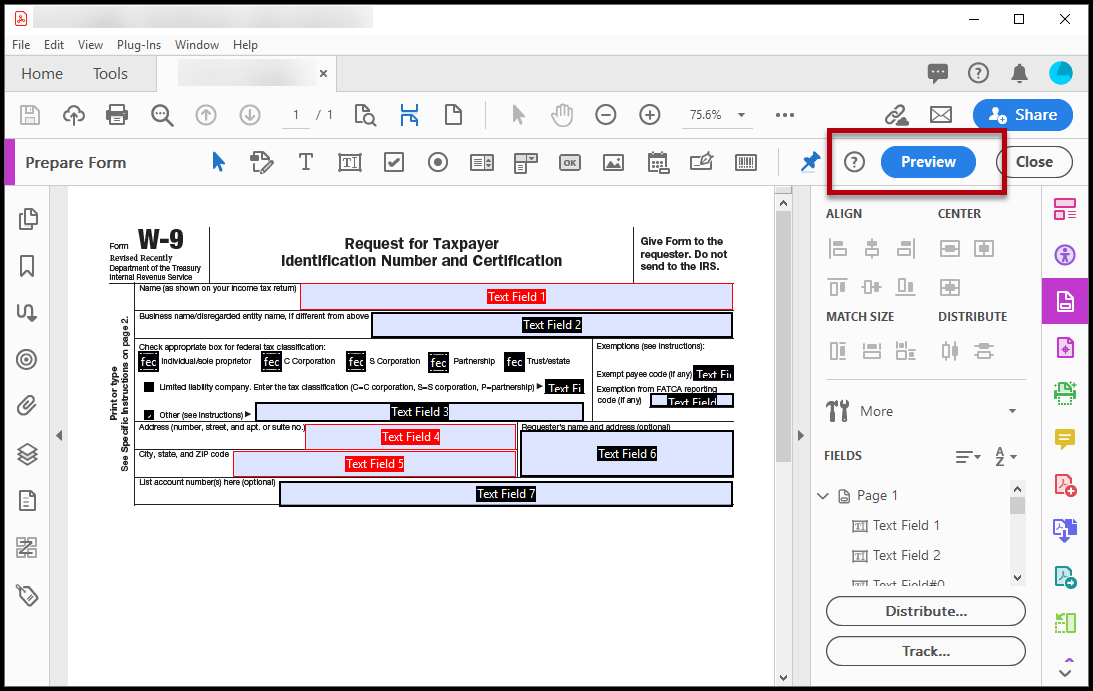Image resolution: width=1093 pixels, height=691 pixels.
Task: Switch to the Home tab
Action: (x=42, y=74)
